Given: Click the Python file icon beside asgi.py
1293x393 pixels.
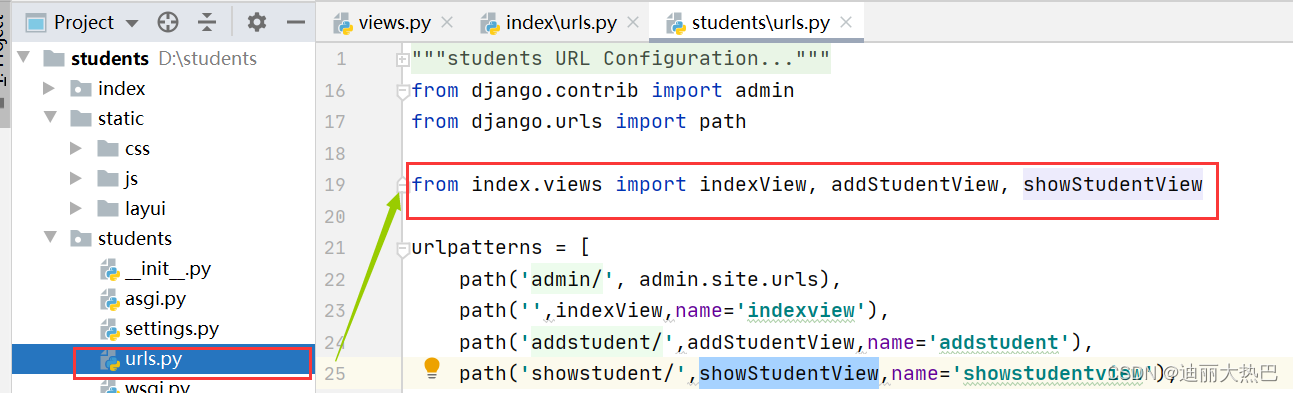Looking at the screenshot, I should [110, 298].
